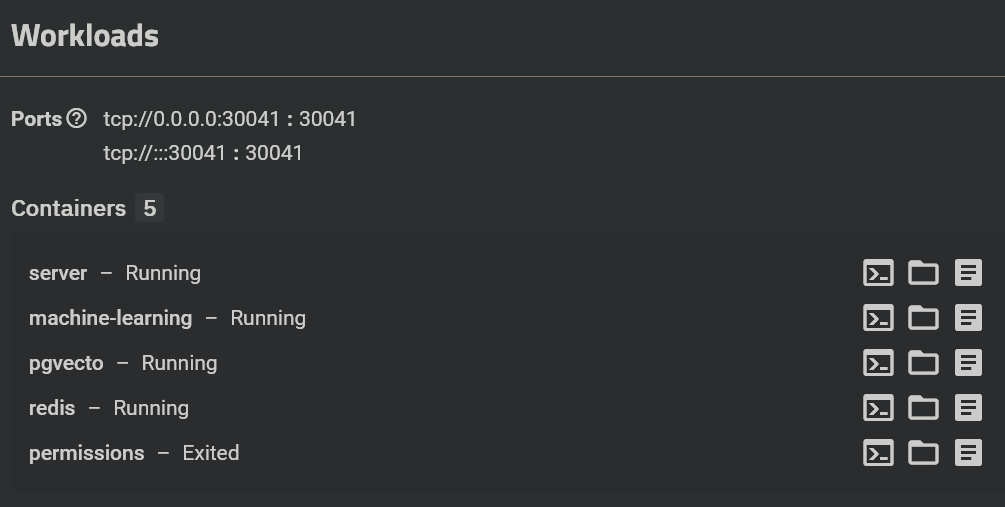Click the Containers count badge
Viewport: 1005px width, 507px height.
tap(150, 208)
